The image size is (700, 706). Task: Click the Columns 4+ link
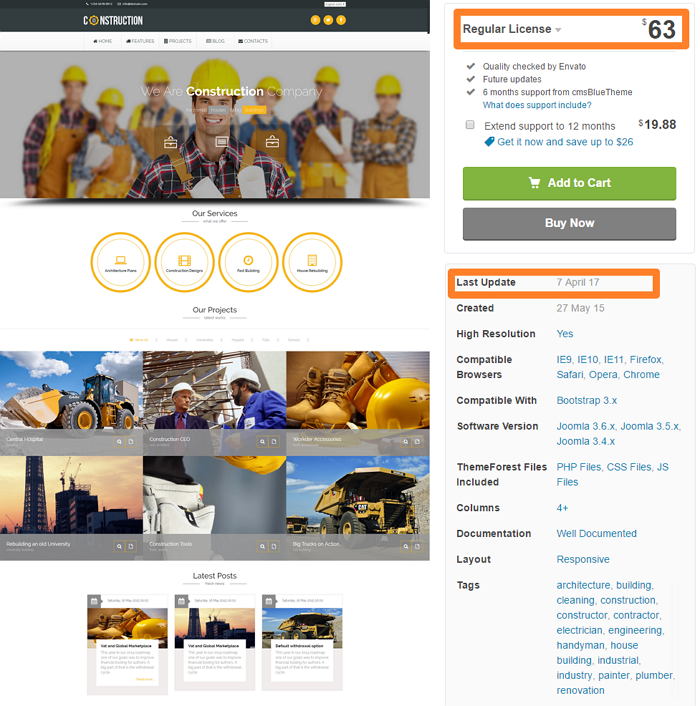point(562,508)
